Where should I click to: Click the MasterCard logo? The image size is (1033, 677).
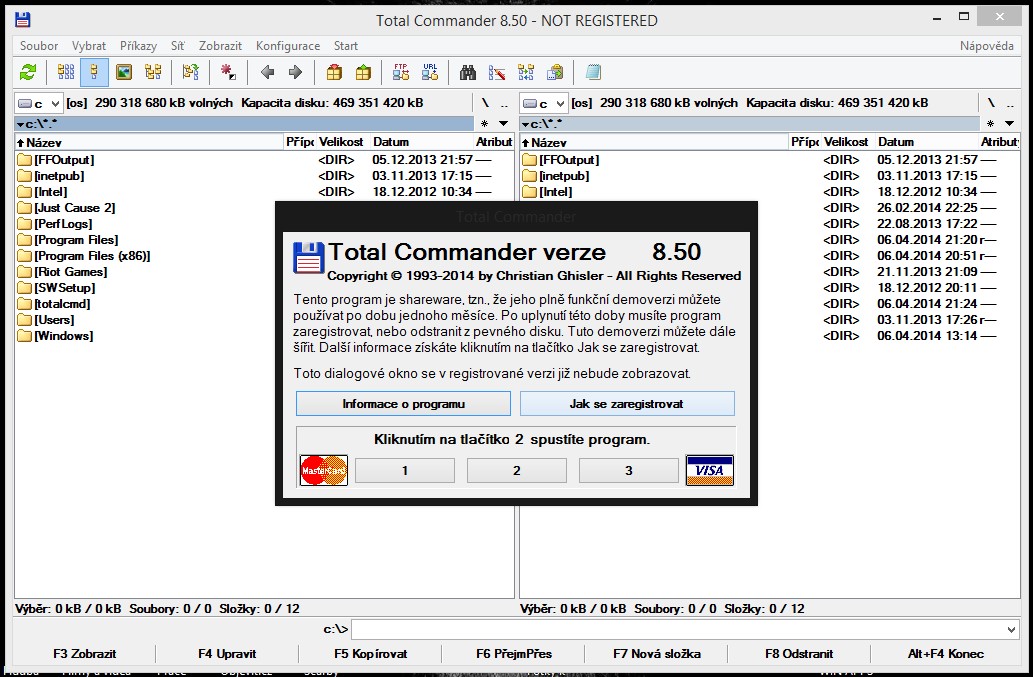click(x=323, y=470)
